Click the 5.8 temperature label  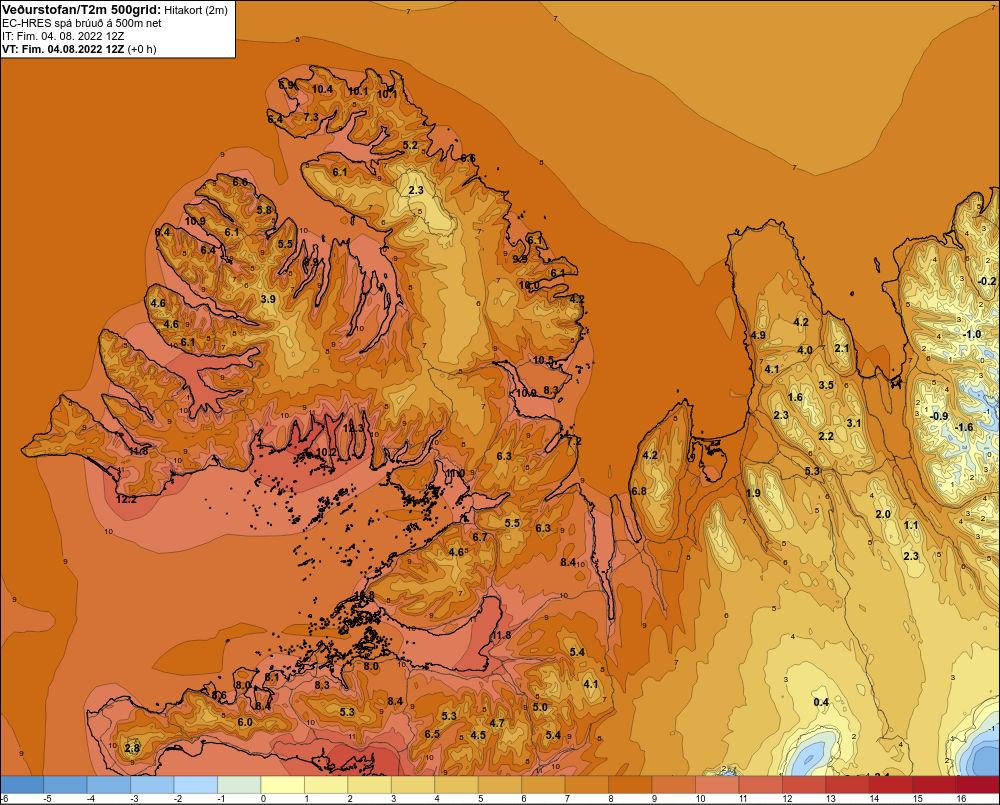[264, 210]
